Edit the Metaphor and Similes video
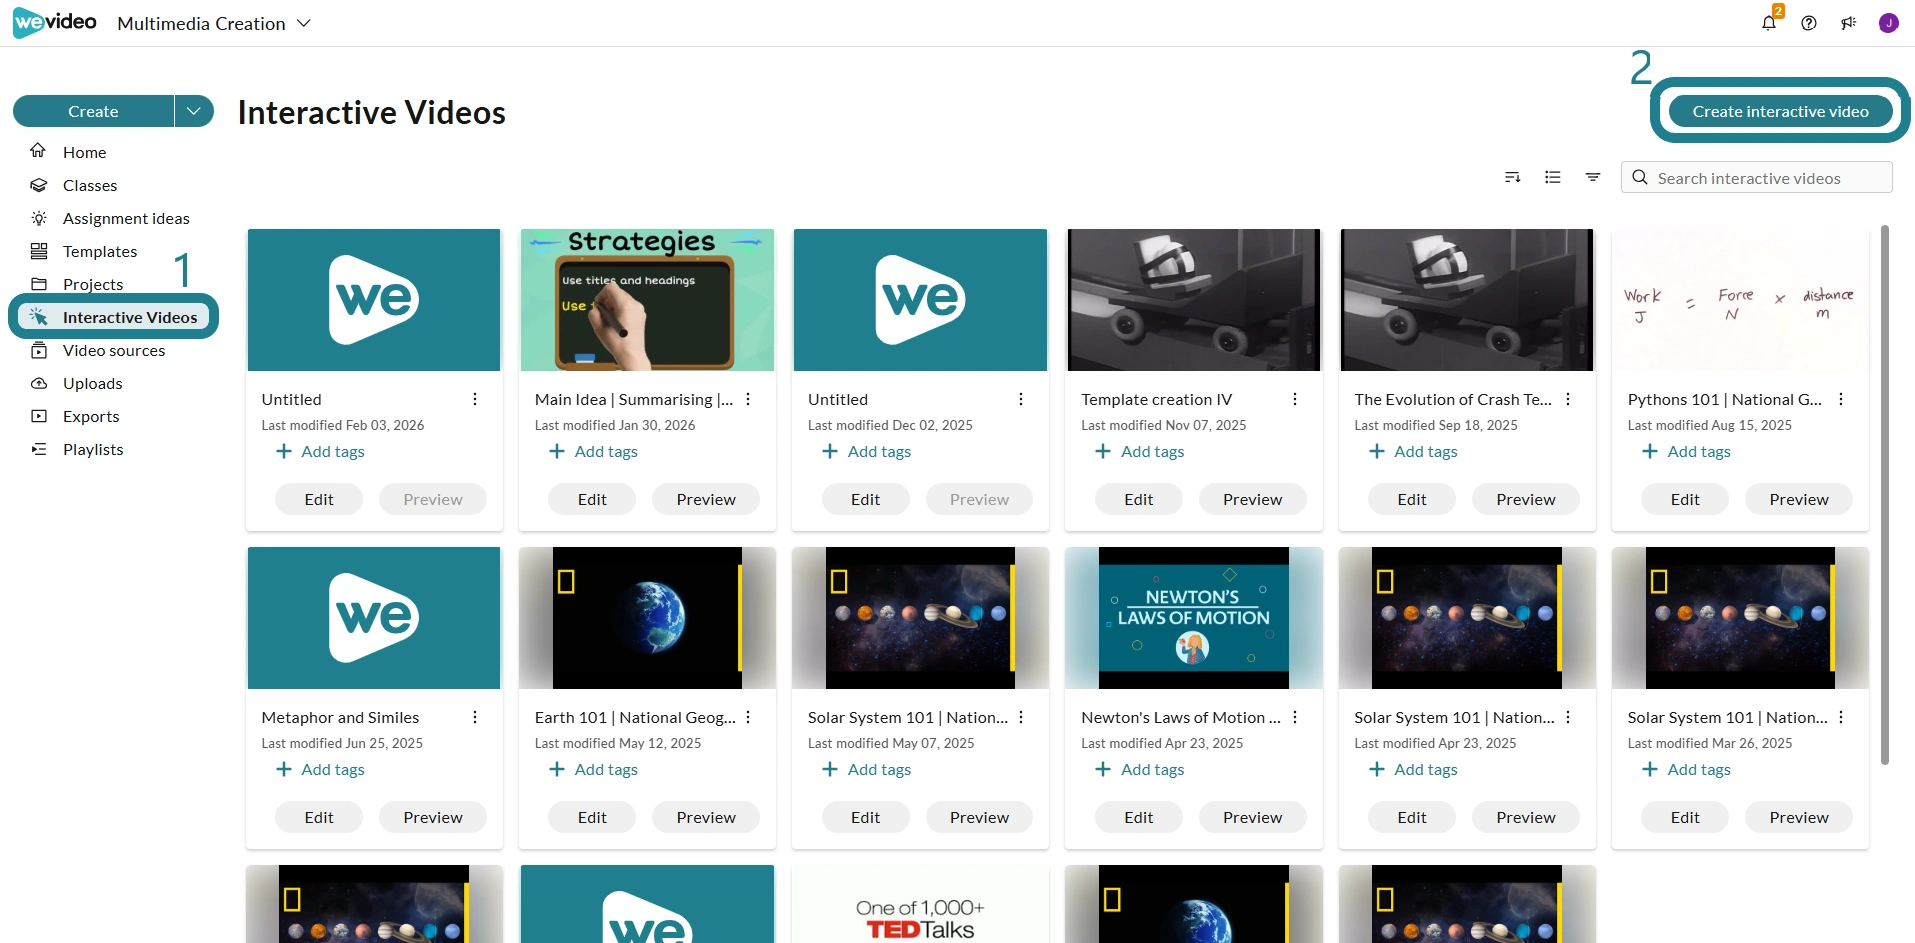This screenshot has width=1915, height=943. [319, 817]
